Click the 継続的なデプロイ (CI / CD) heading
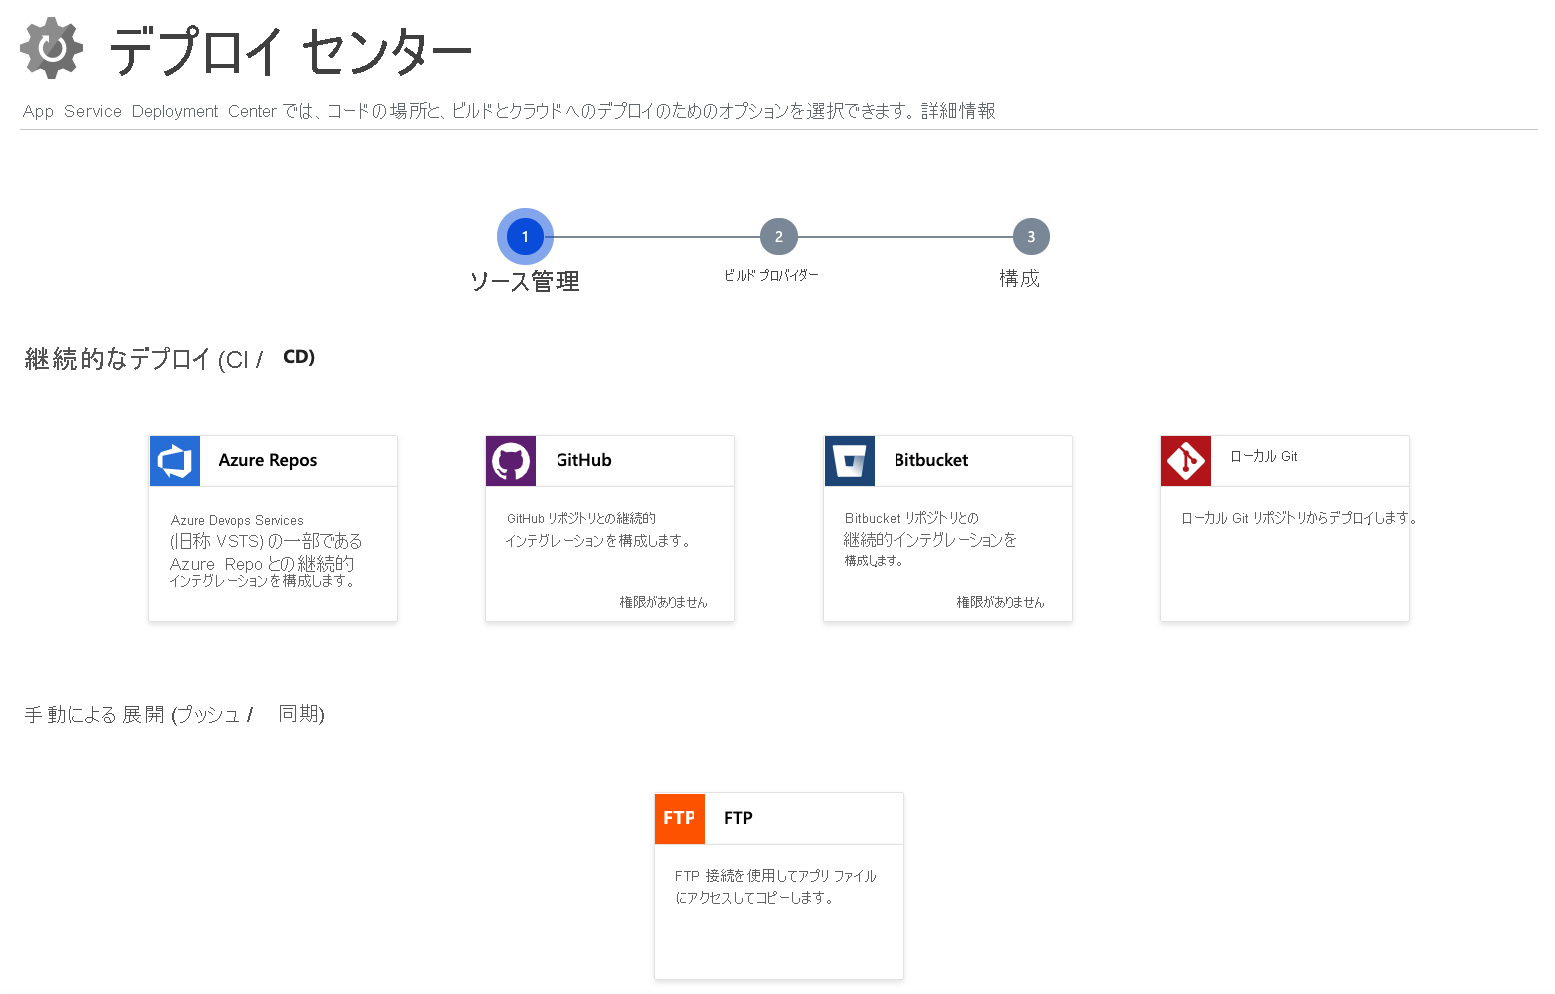Screen dimensions: 1555x994 (170, 358)
